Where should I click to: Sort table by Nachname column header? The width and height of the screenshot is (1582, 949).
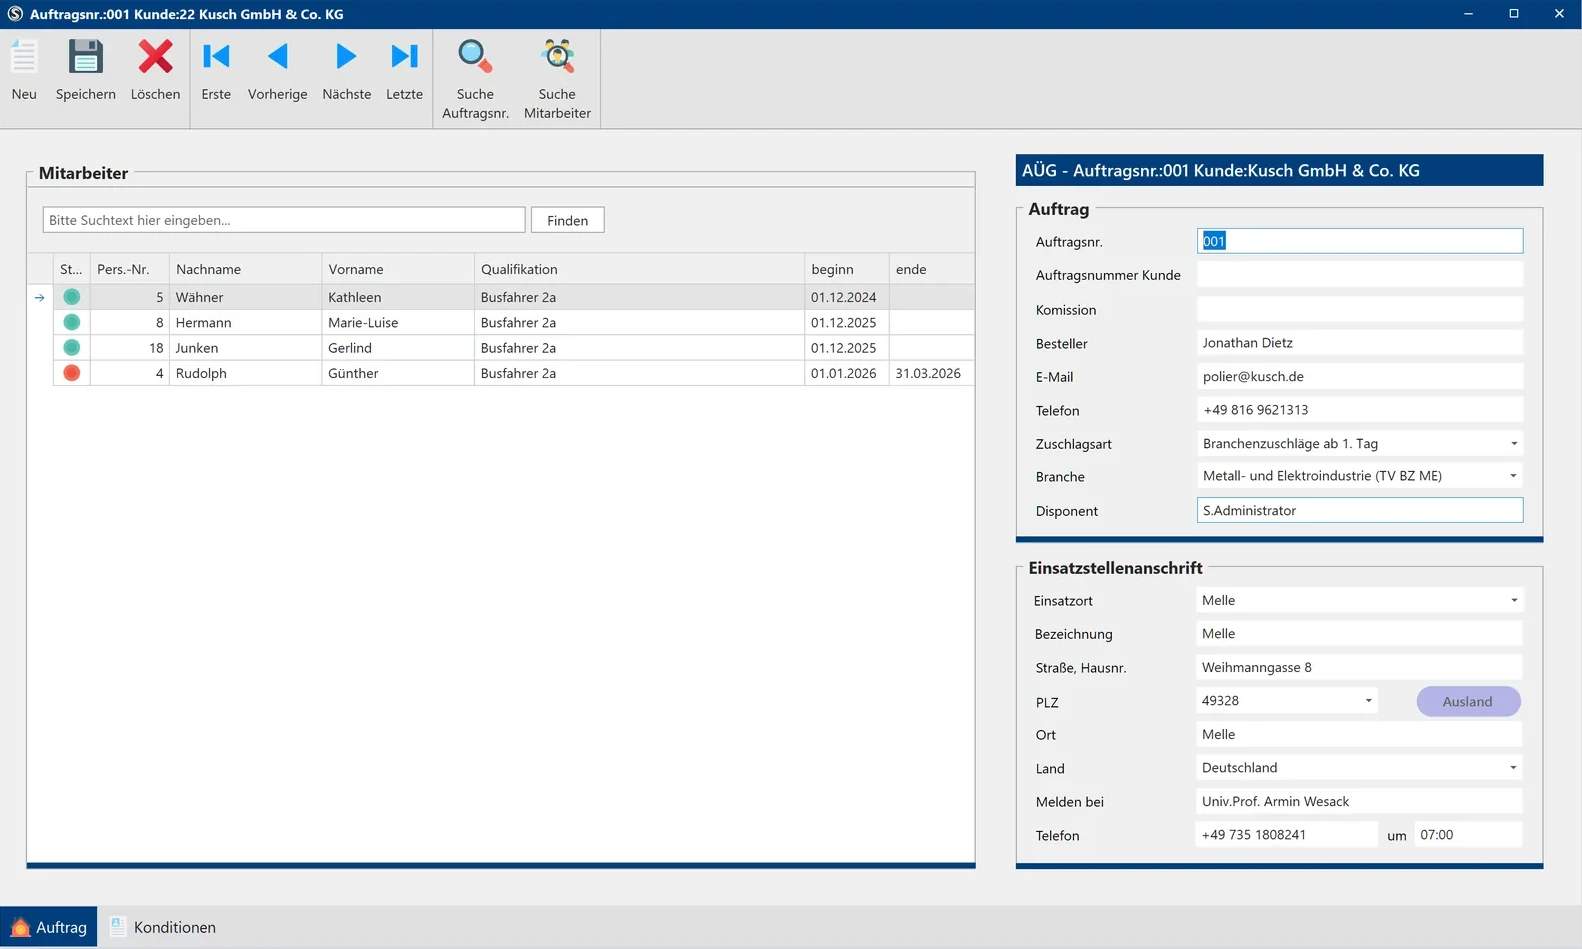(245, 269)
